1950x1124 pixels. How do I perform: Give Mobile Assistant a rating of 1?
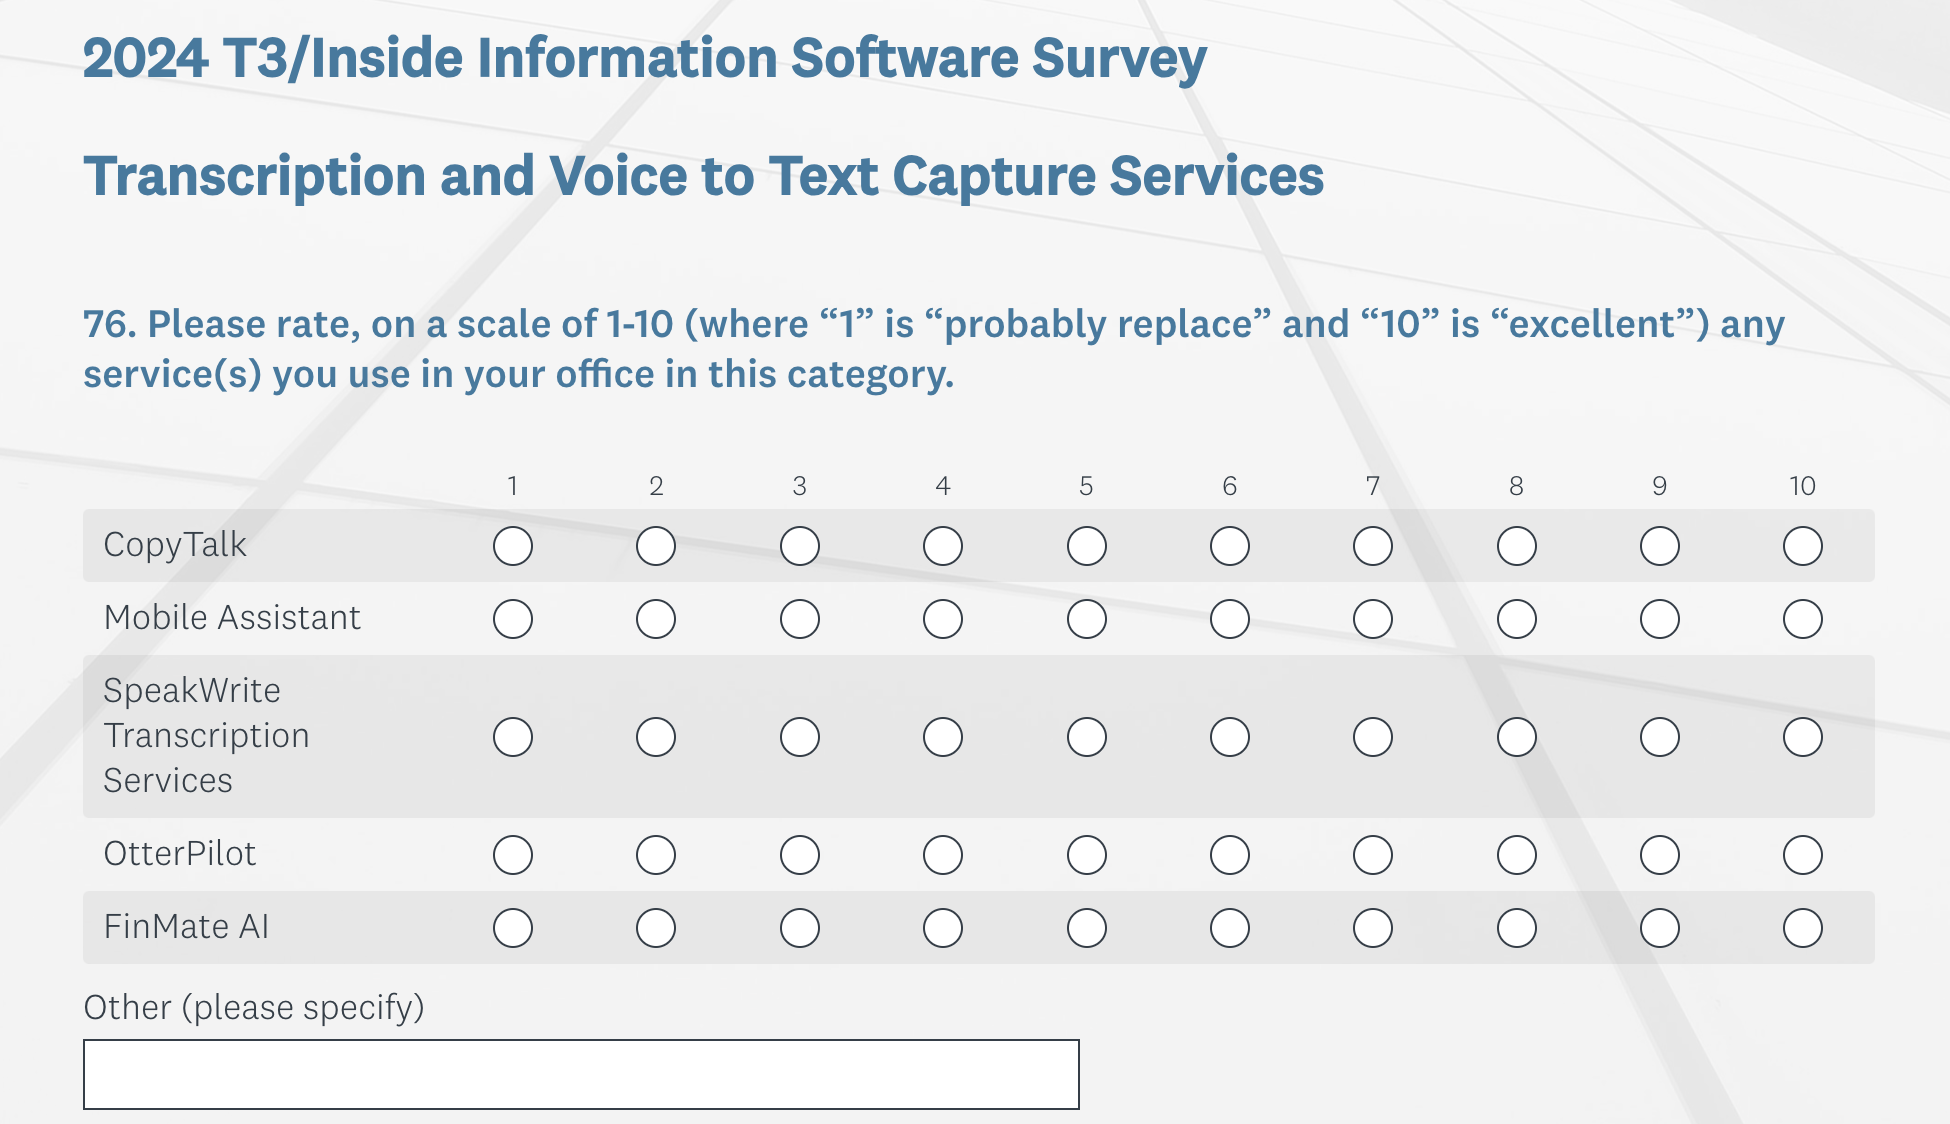(513, 619)
